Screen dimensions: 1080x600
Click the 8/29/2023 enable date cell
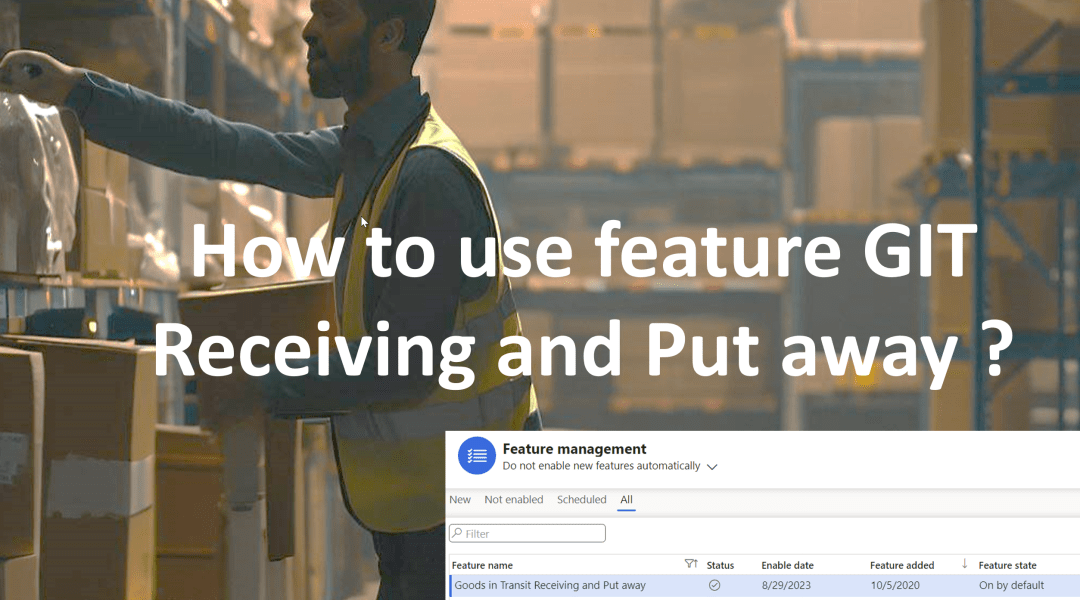click(x=787, y=585)
